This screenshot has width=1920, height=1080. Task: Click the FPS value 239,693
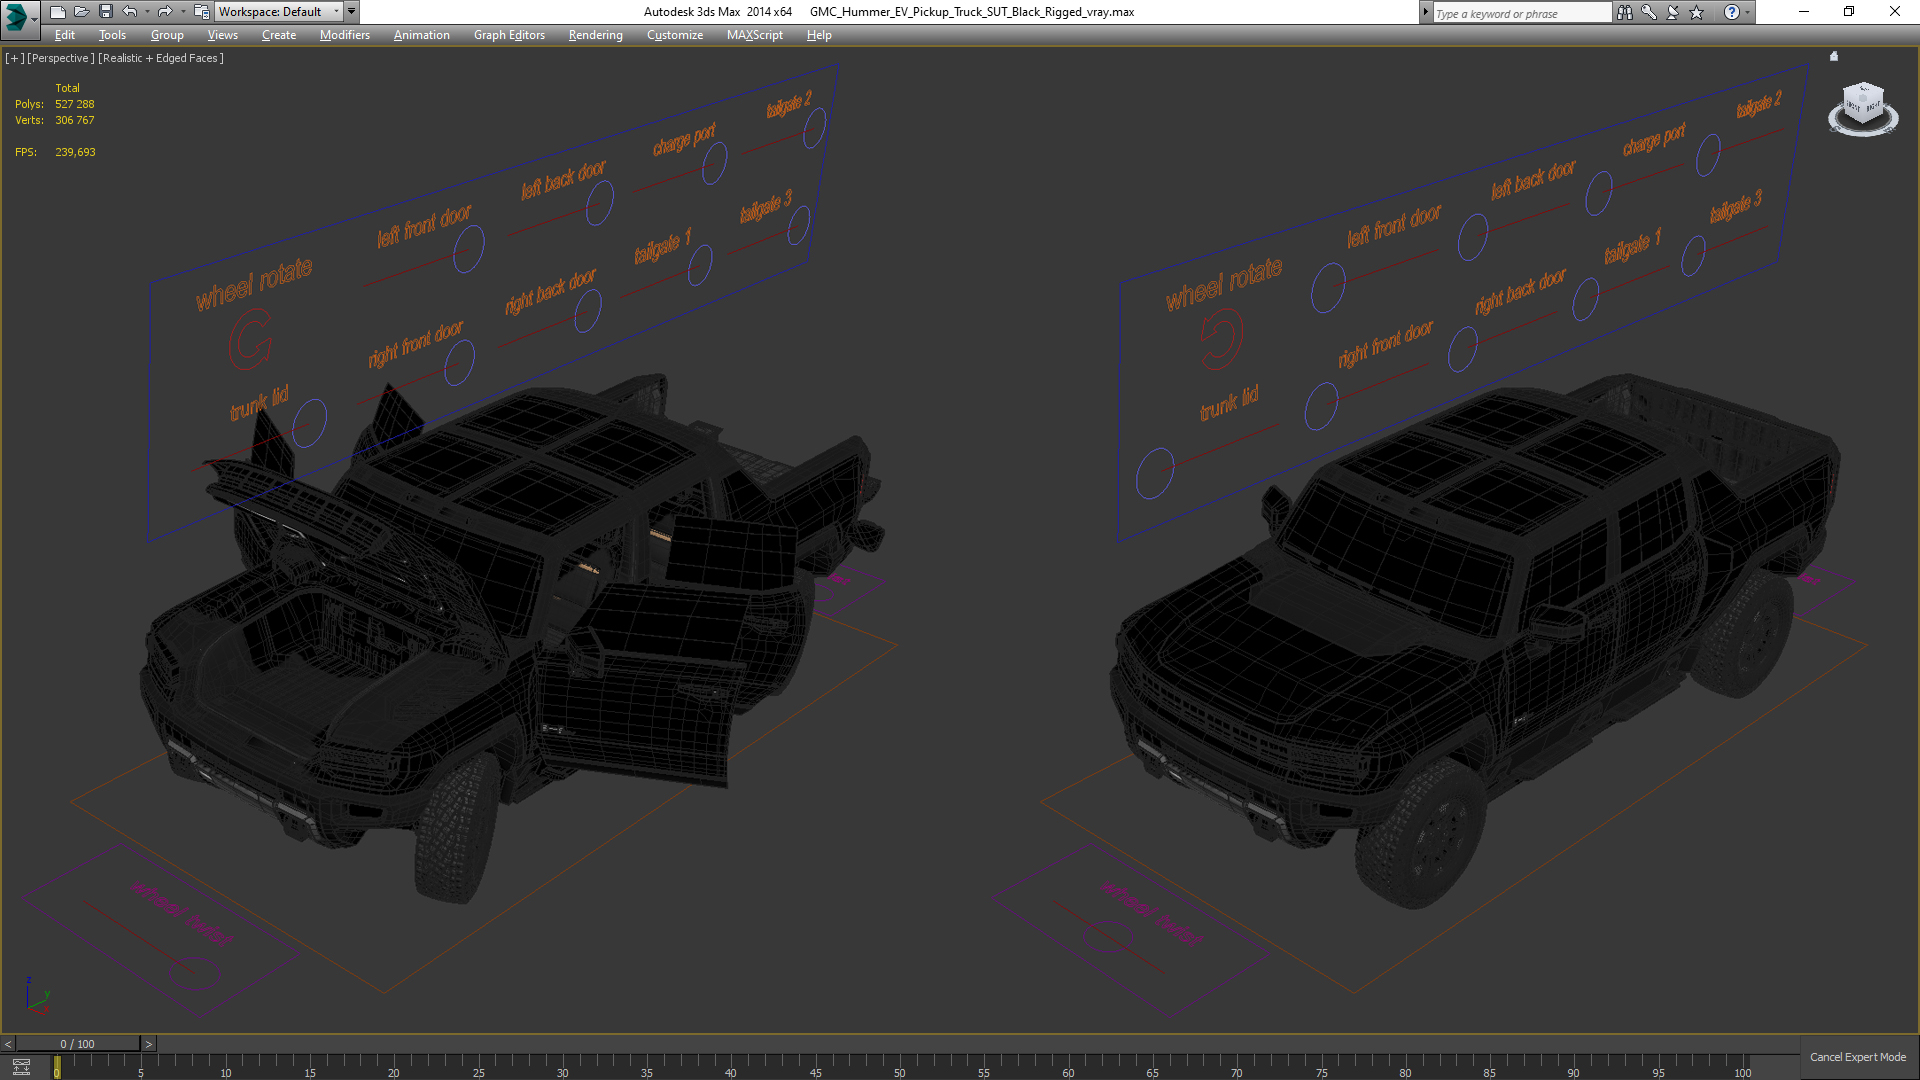click(75, 152)
